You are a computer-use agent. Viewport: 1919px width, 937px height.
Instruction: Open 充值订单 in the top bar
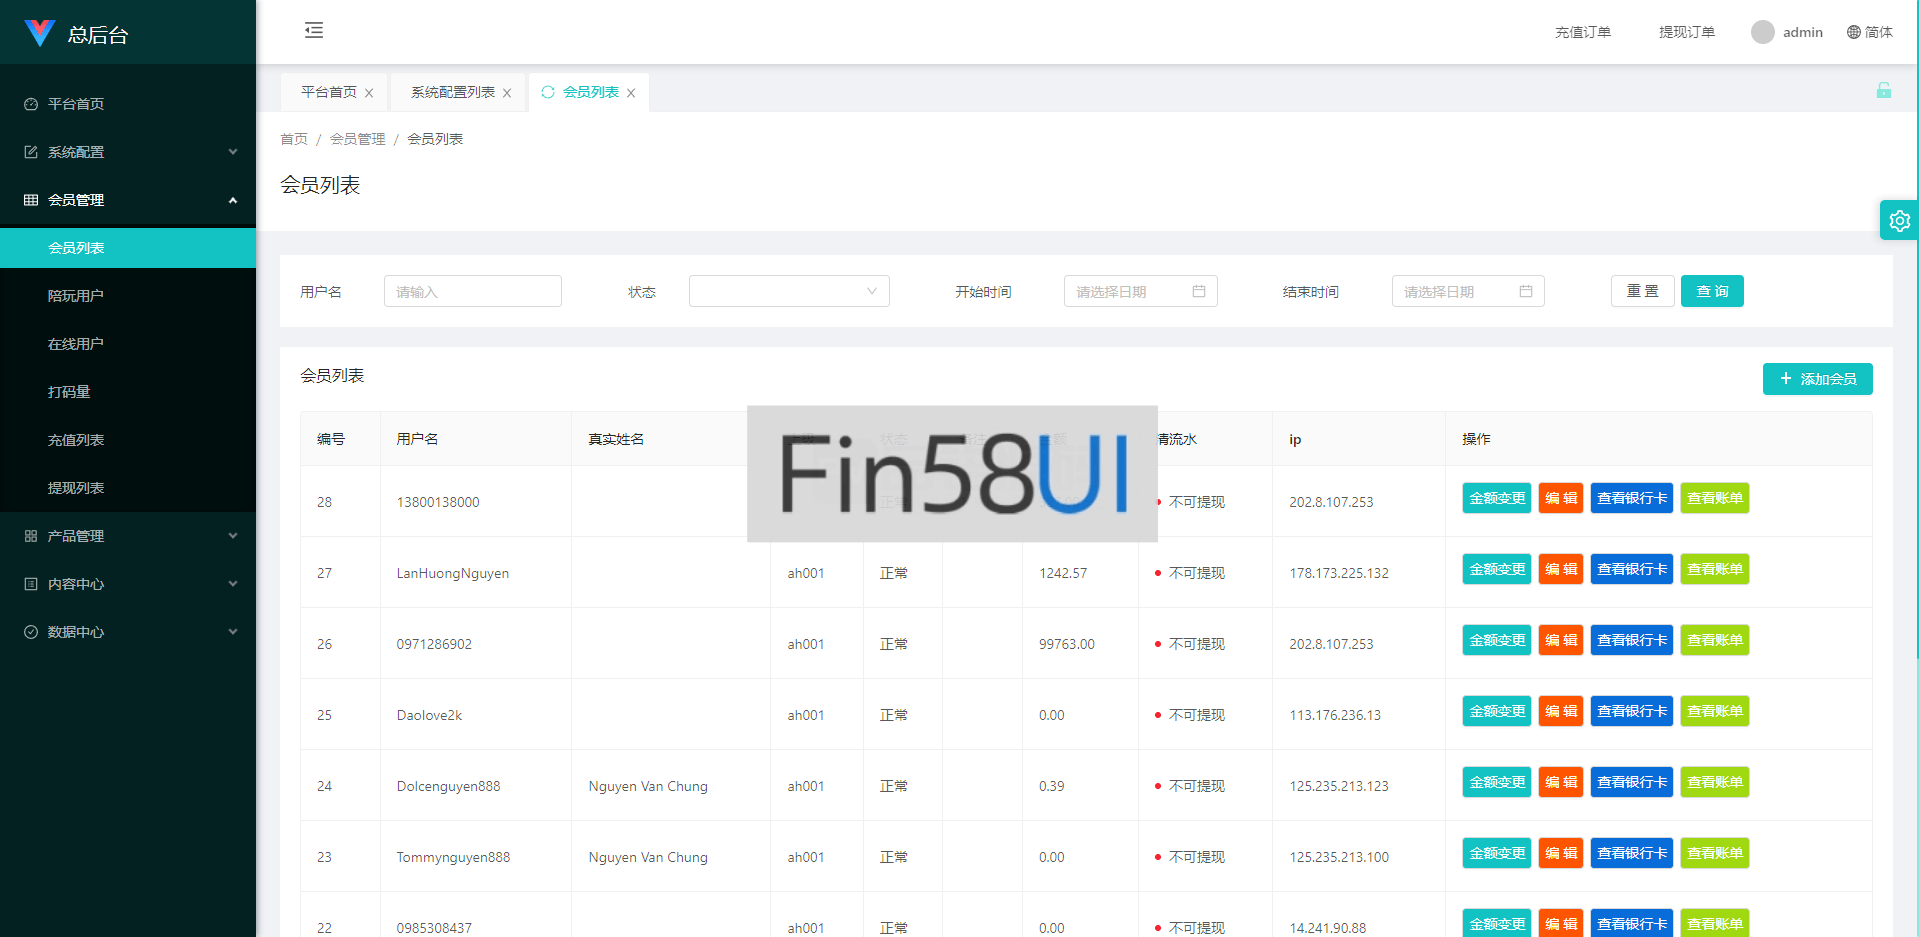[x=1582, y=32]
